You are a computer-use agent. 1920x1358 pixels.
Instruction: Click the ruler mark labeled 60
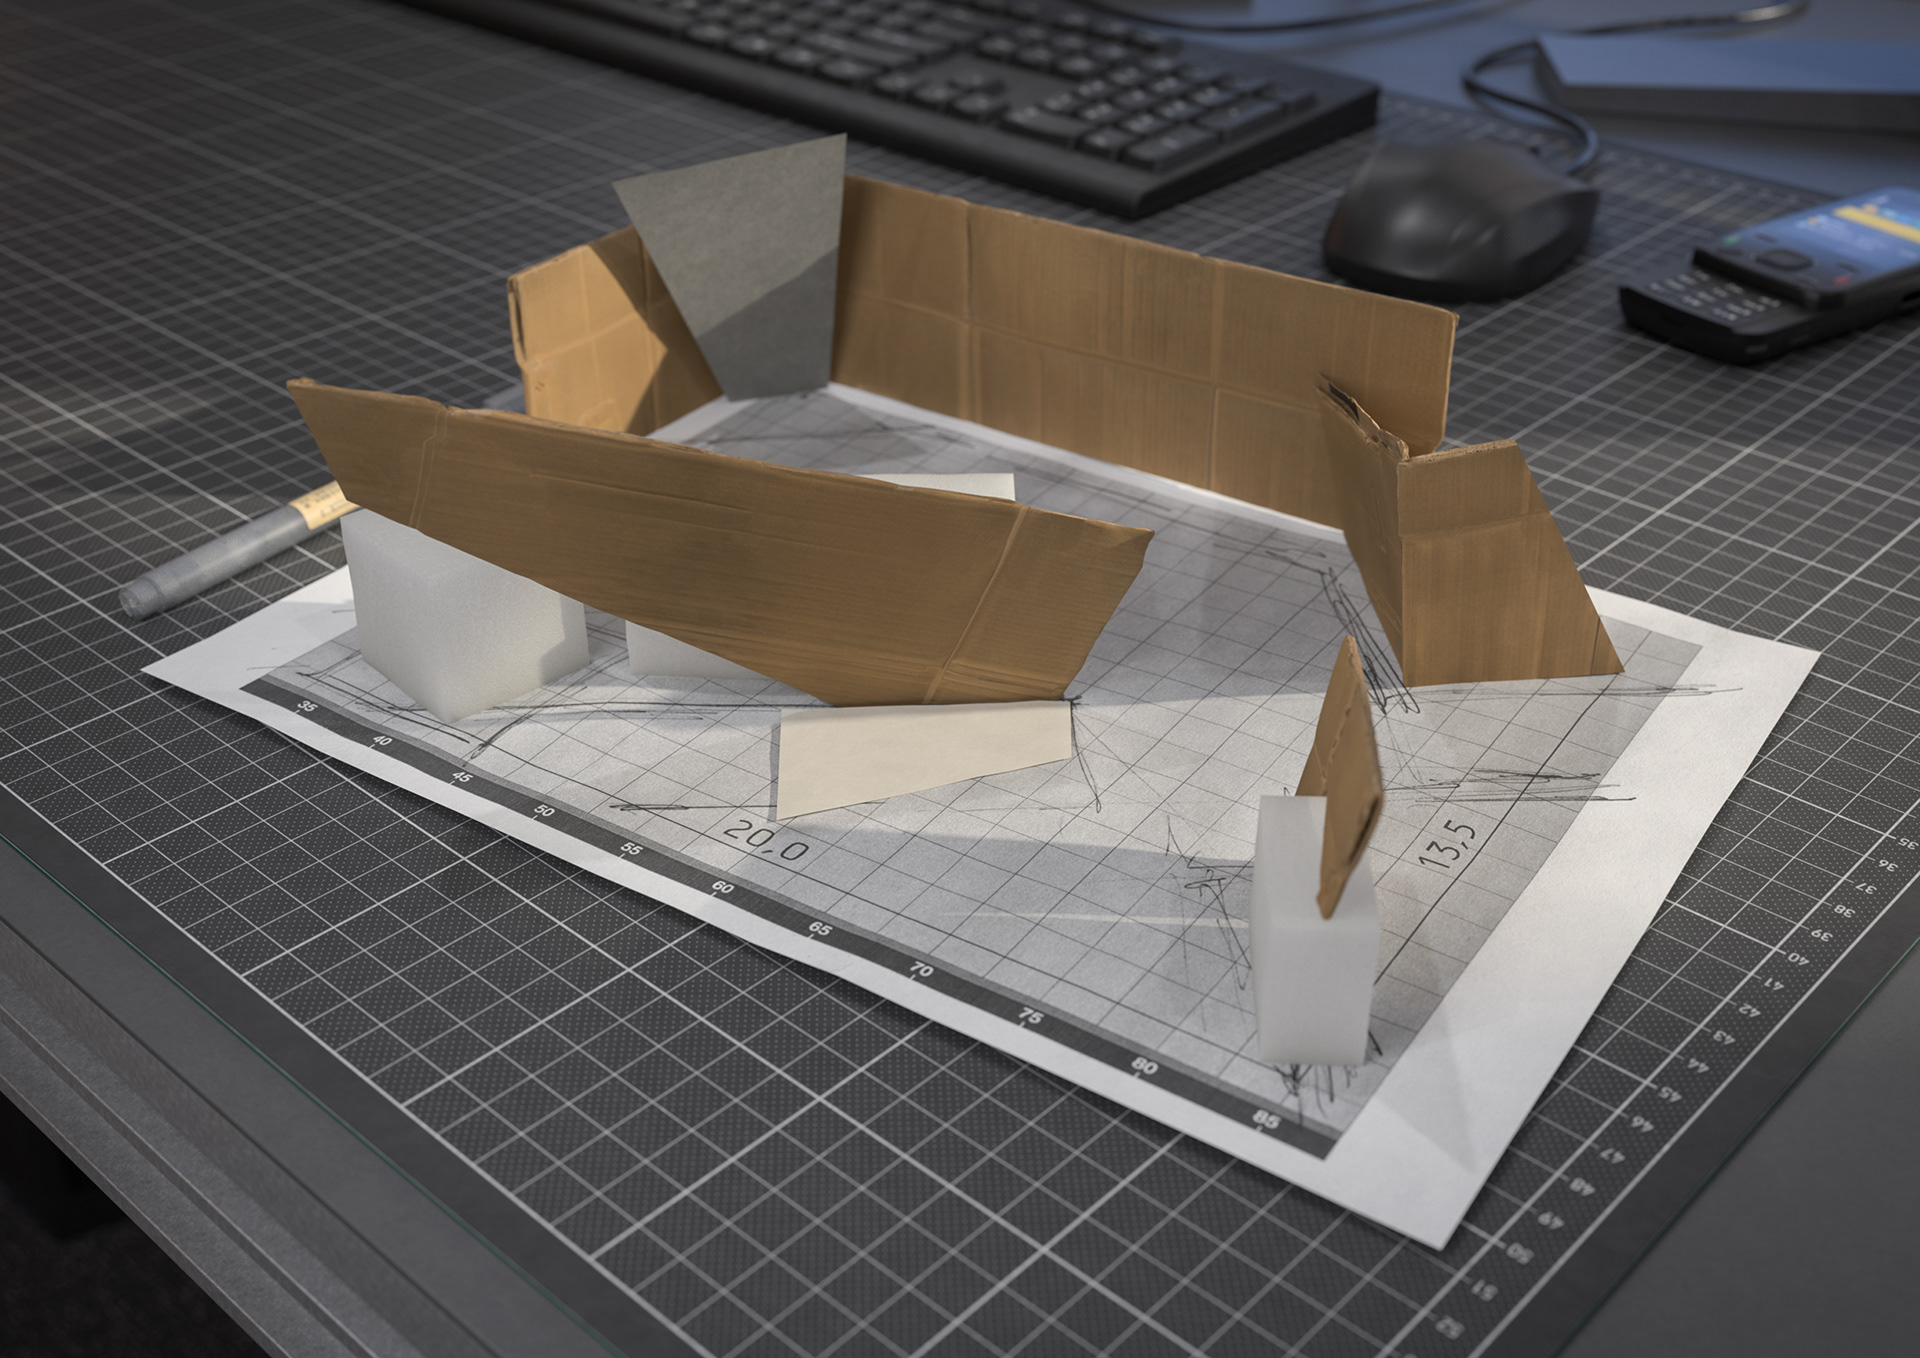pos(723,888)
